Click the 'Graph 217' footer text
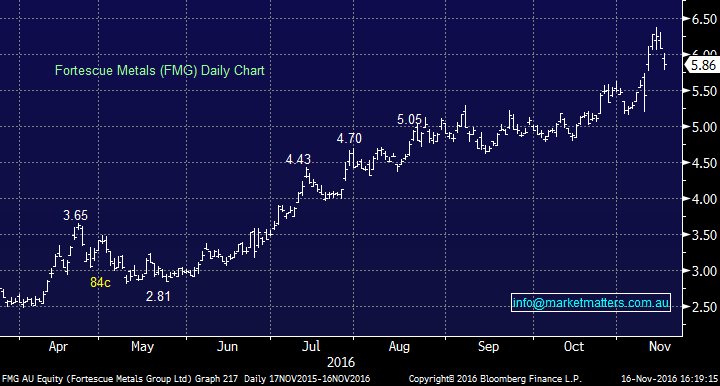This screenshot has width=720, height=386. click(216, 379)
